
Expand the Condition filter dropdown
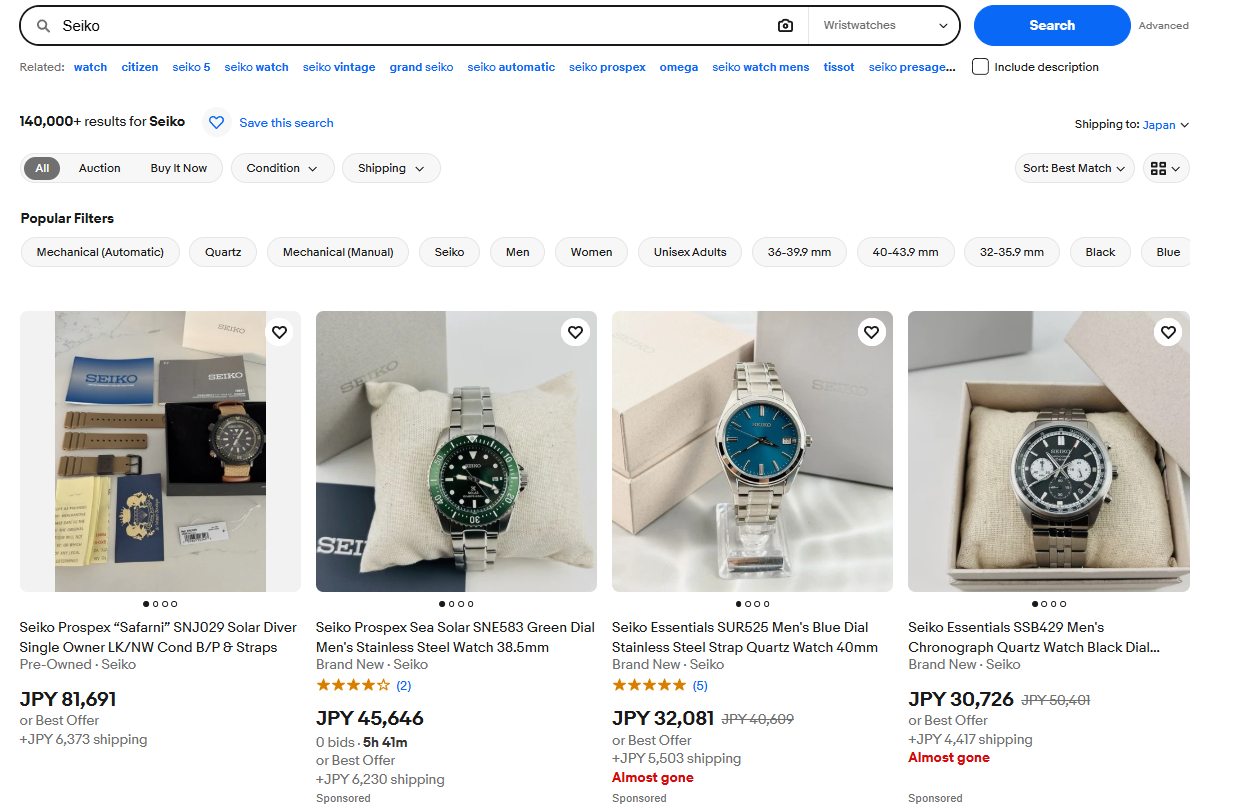point(282,168)
